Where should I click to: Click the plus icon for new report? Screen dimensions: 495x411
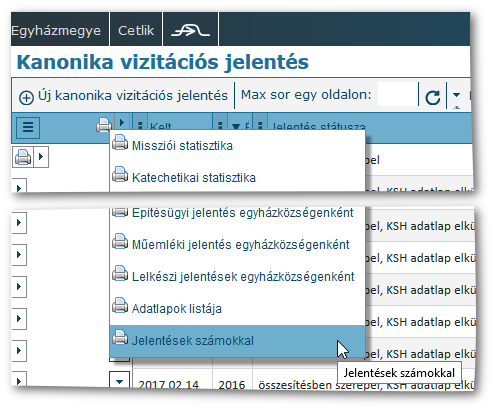pyautogui.click(x=26, y=98)
